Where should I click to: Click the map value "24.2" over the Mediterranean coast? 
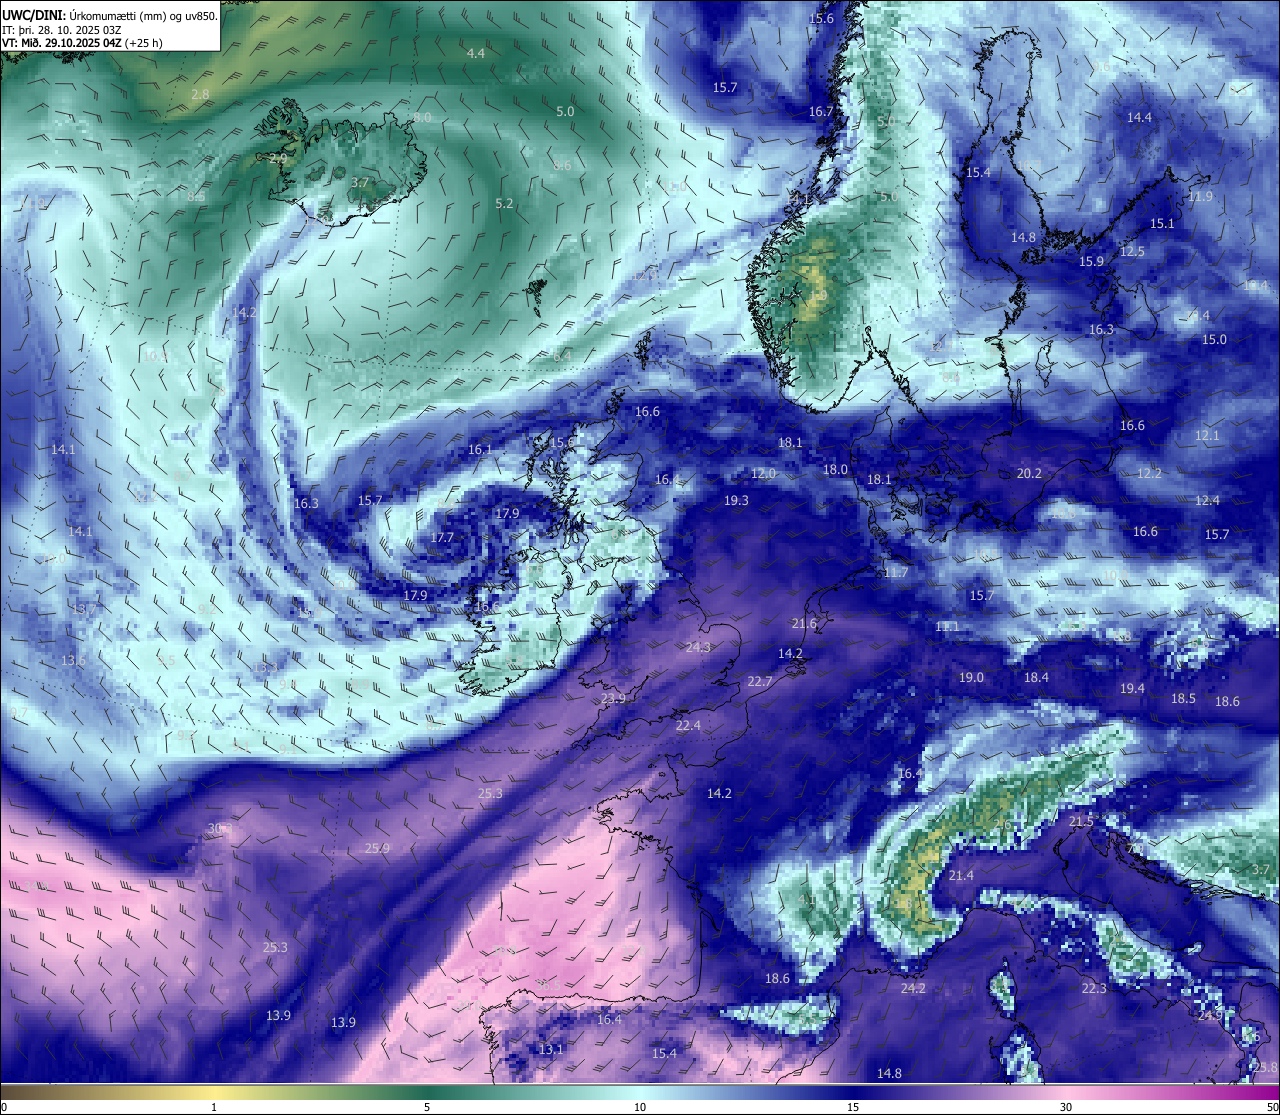click(913, 988)
